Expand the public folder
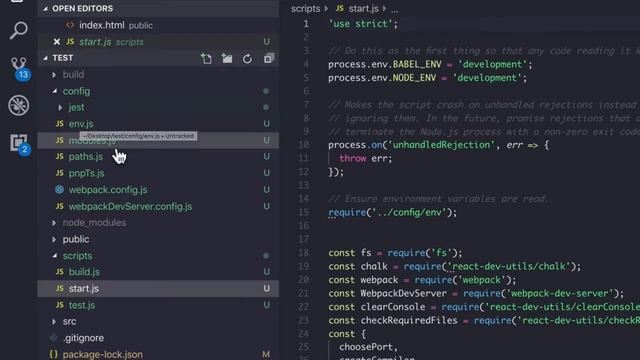 click(x=54, y=239)
